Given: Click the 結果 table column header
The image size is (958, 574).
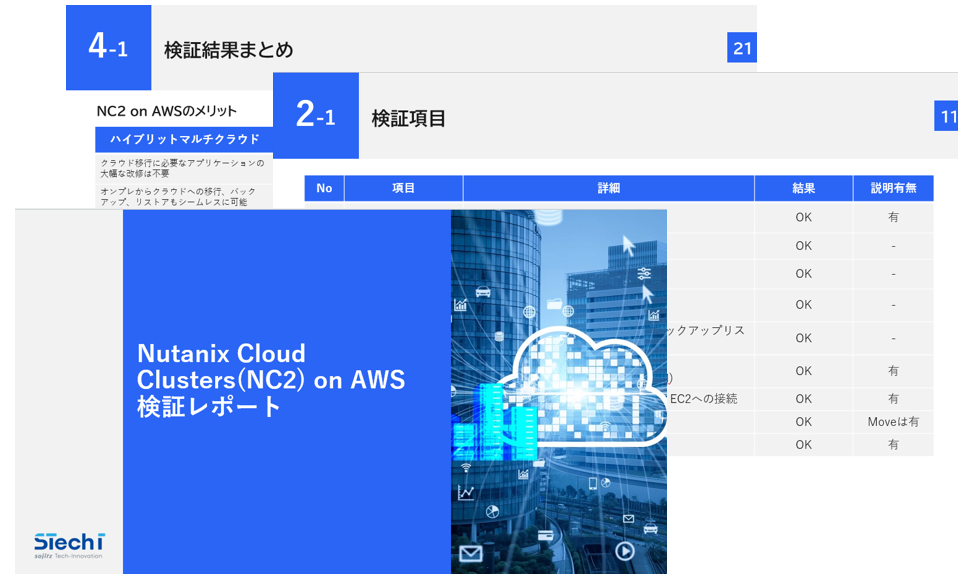Looking at the screenshot, I should click(803, 188).
